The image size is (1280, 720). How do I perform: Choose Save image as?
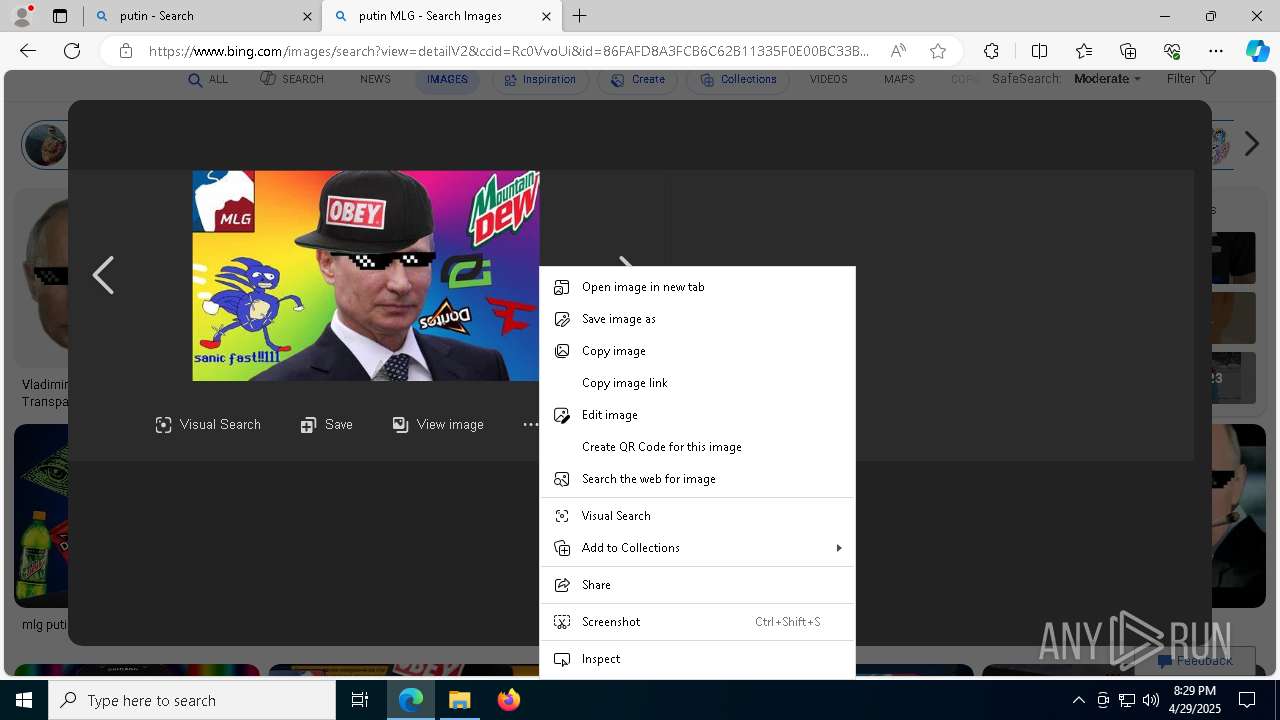click(697, 319)
